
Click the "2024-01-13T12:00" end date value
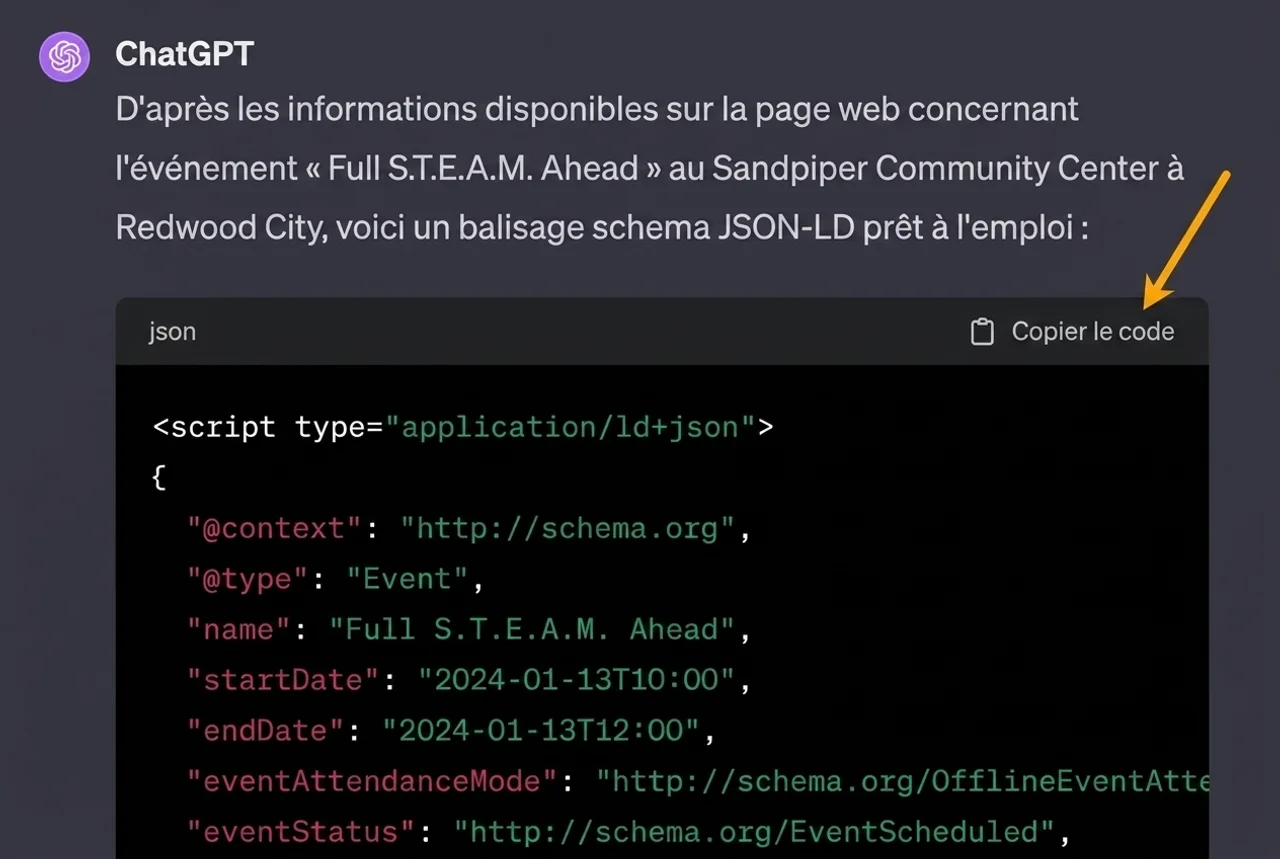pos(541,730)
